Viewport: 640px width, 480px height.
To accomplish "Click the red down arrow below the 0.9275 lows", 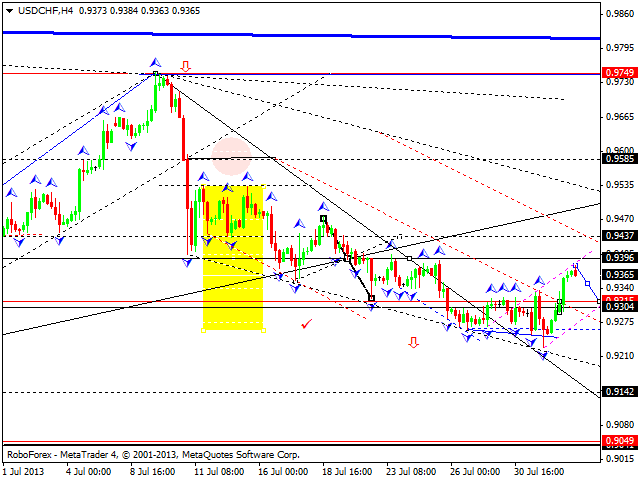I will click(x=413, y=343).
